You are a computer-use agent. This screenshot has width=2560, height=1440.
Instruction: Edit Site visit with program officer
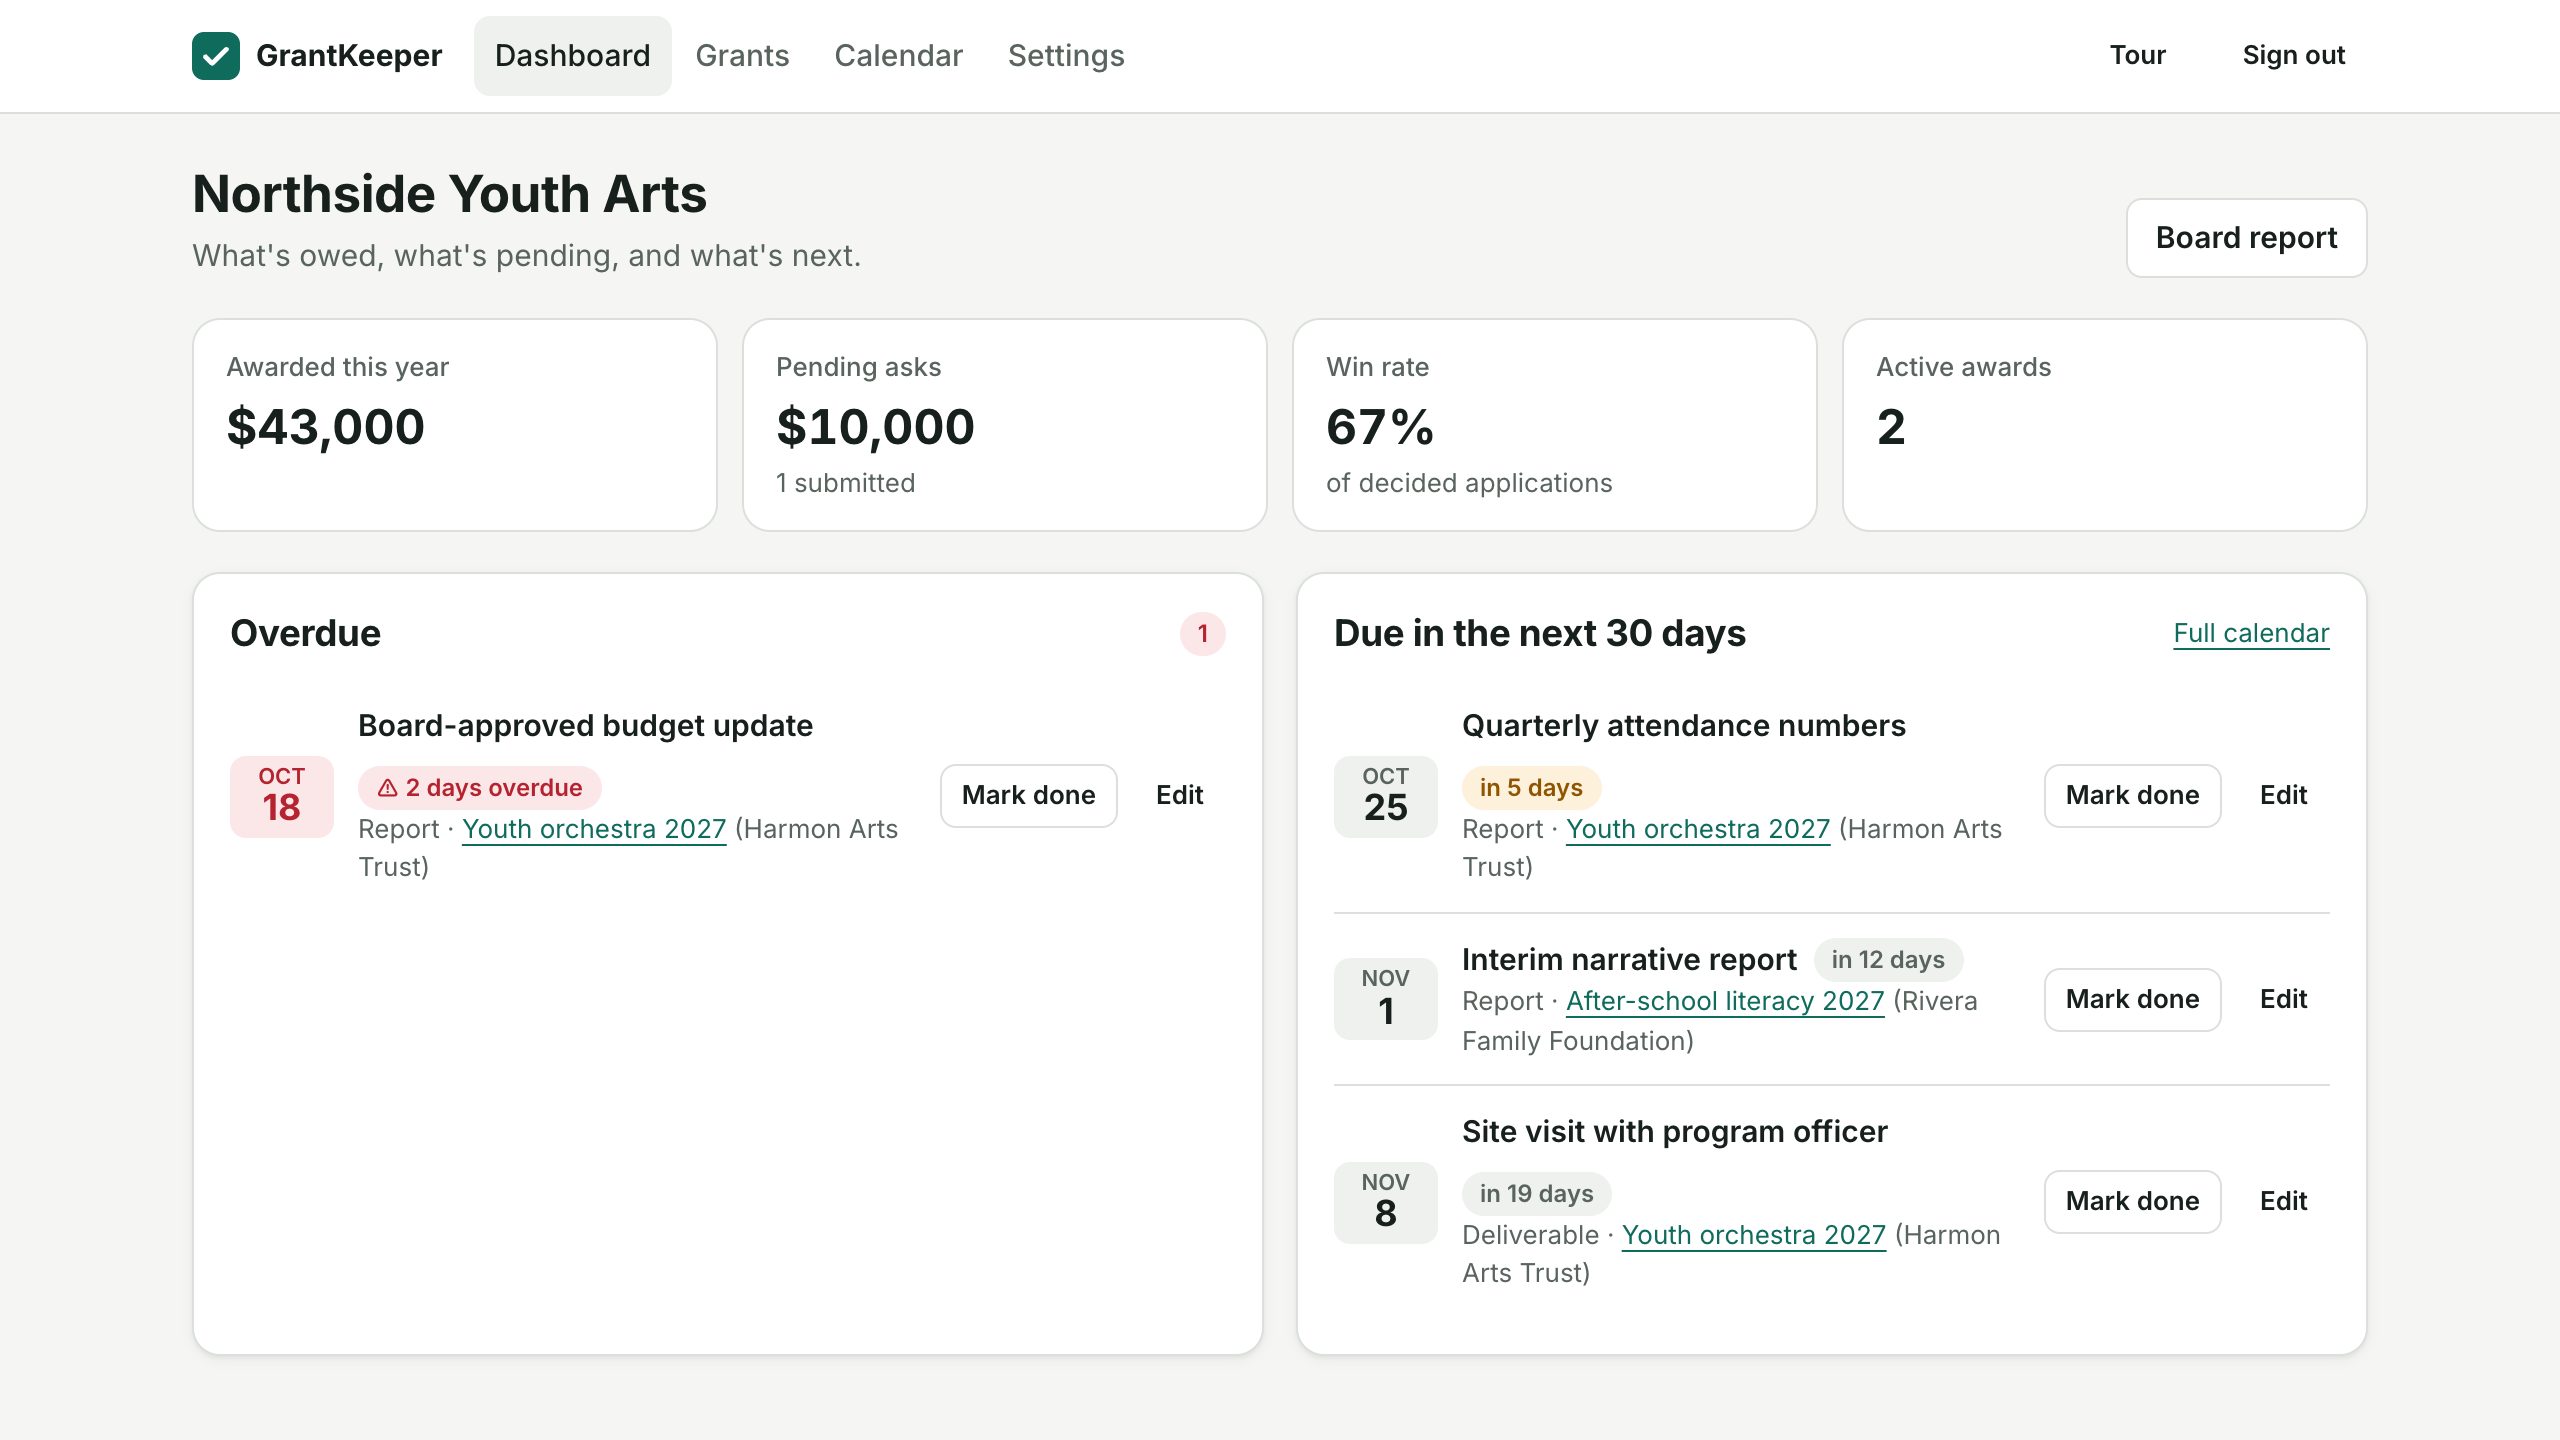tap(2284, 1201)
